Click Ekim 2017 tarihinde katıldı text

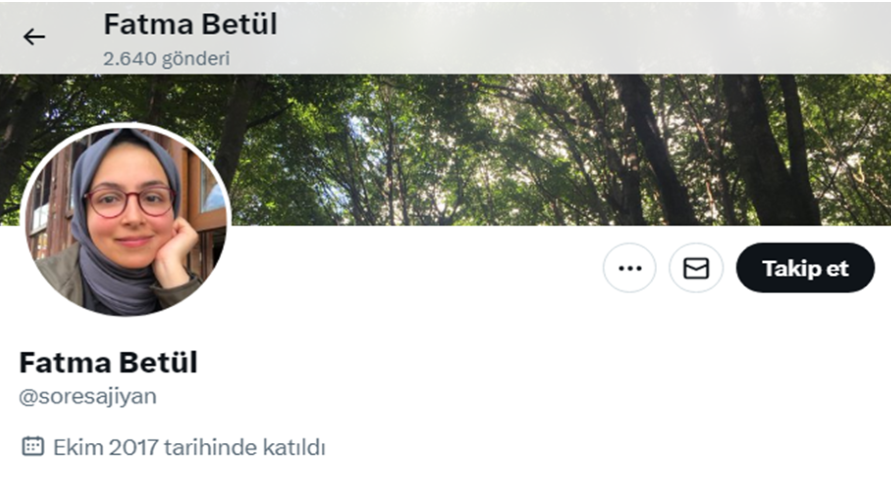click(189, 447)
